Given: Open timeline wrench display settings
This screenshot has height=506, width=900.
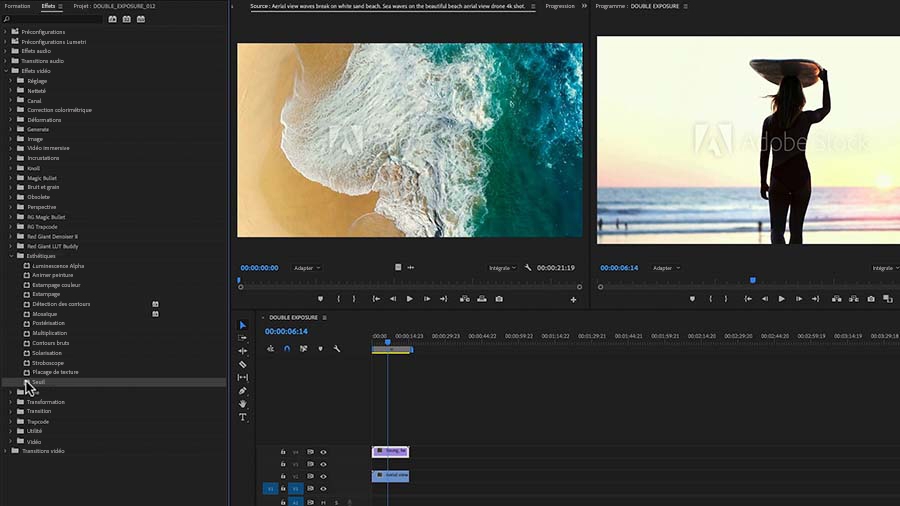Looking at the screenshot, I should coord(337,349).
